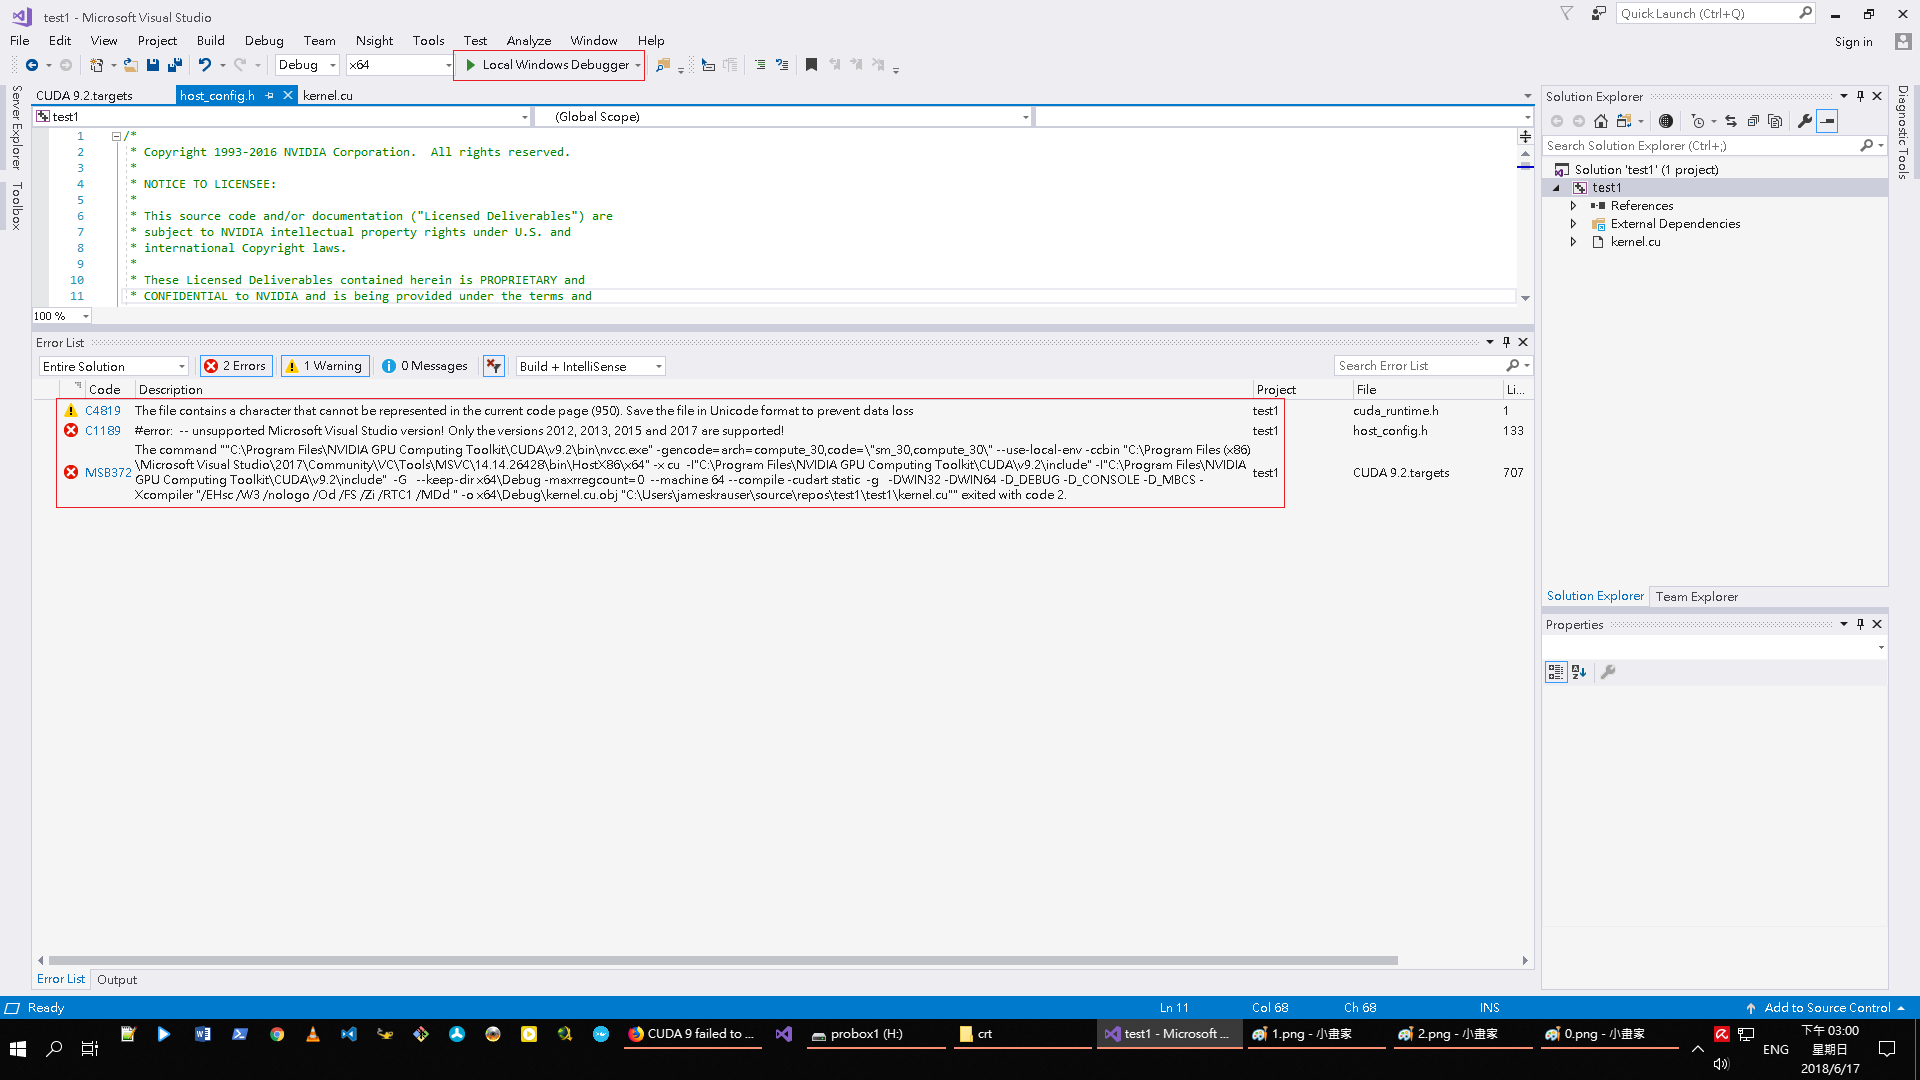Switch to the kernel.cu editor tab
Screen dimensions: 1920x1080
(x=328, y=95)
